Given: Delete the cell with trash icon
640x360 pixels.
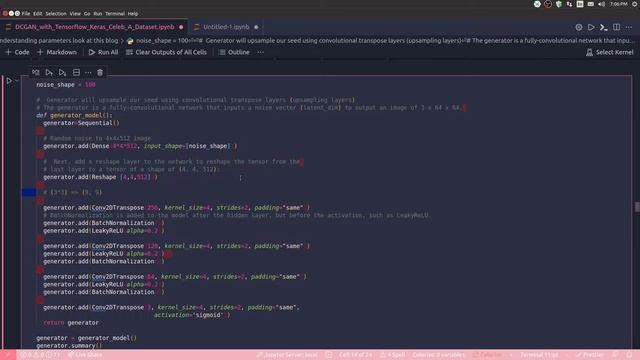Looking at the screenshot, I should (100, 72).
